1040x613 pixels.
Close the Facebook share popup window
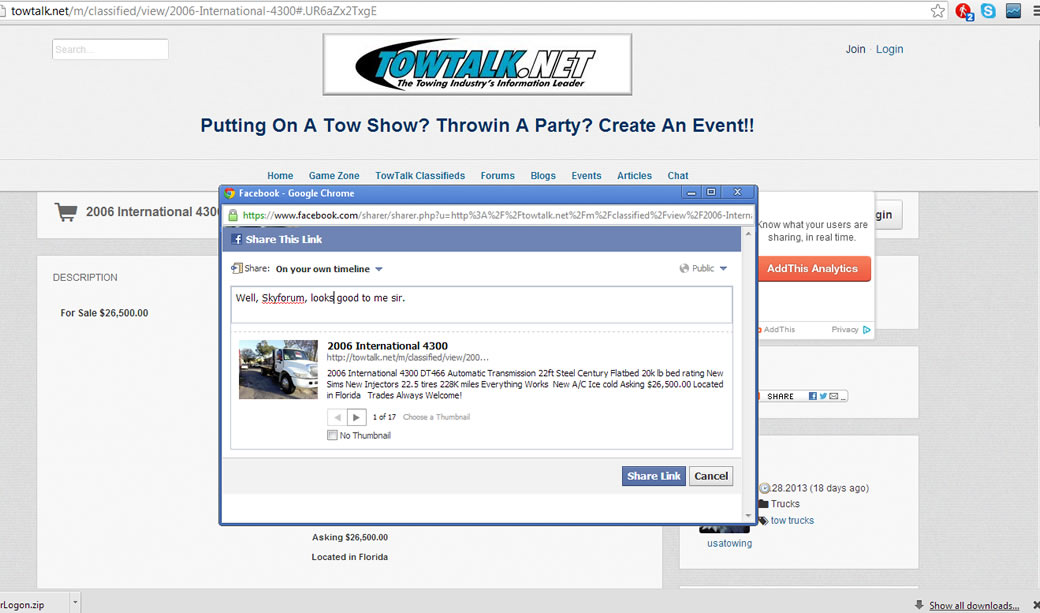[738, 192]
